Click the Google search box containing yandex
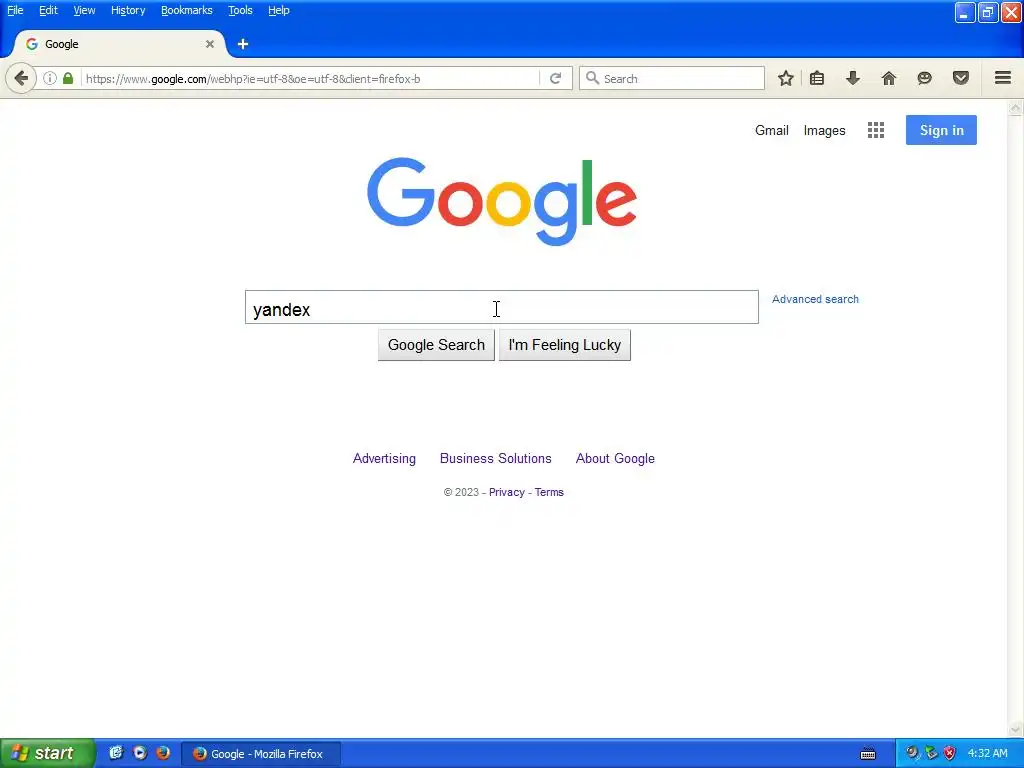The height and width of the screenshot is (768, 1024). click(502, 307)
